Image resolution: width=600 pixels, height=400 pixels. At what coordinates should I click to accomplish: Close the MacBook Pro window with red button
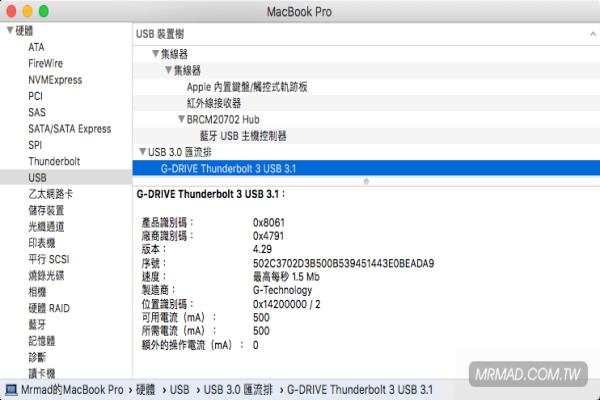point(11,11)
